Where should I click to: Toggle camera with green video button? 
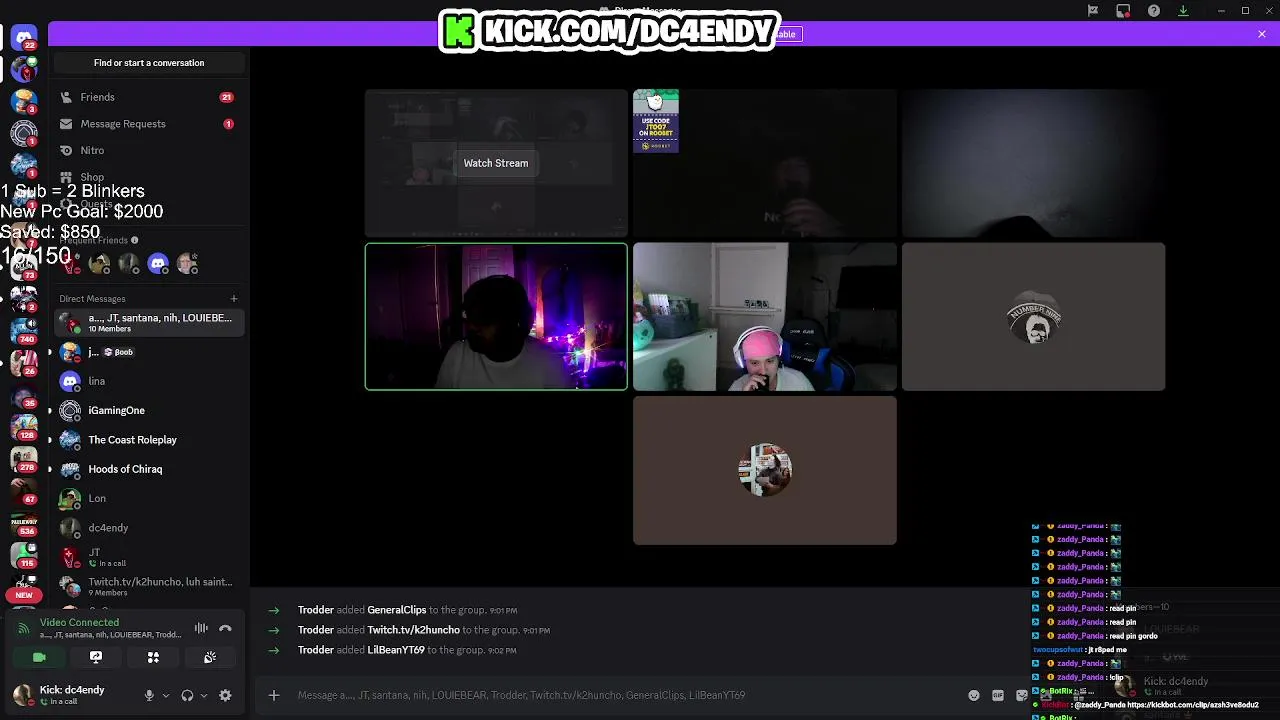39,657
